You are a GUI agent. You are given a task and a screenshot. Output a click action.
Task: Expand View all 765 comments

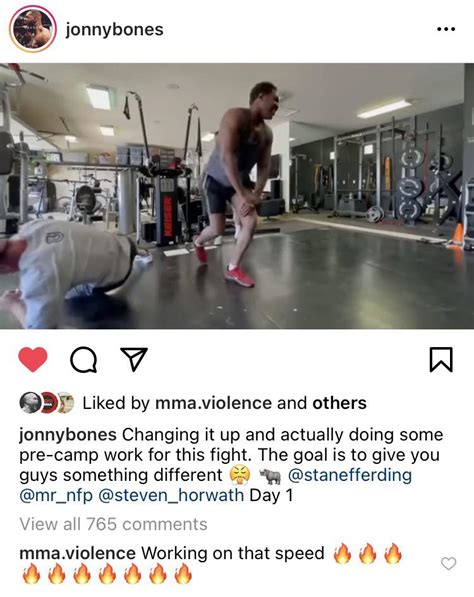click(113, 524)
